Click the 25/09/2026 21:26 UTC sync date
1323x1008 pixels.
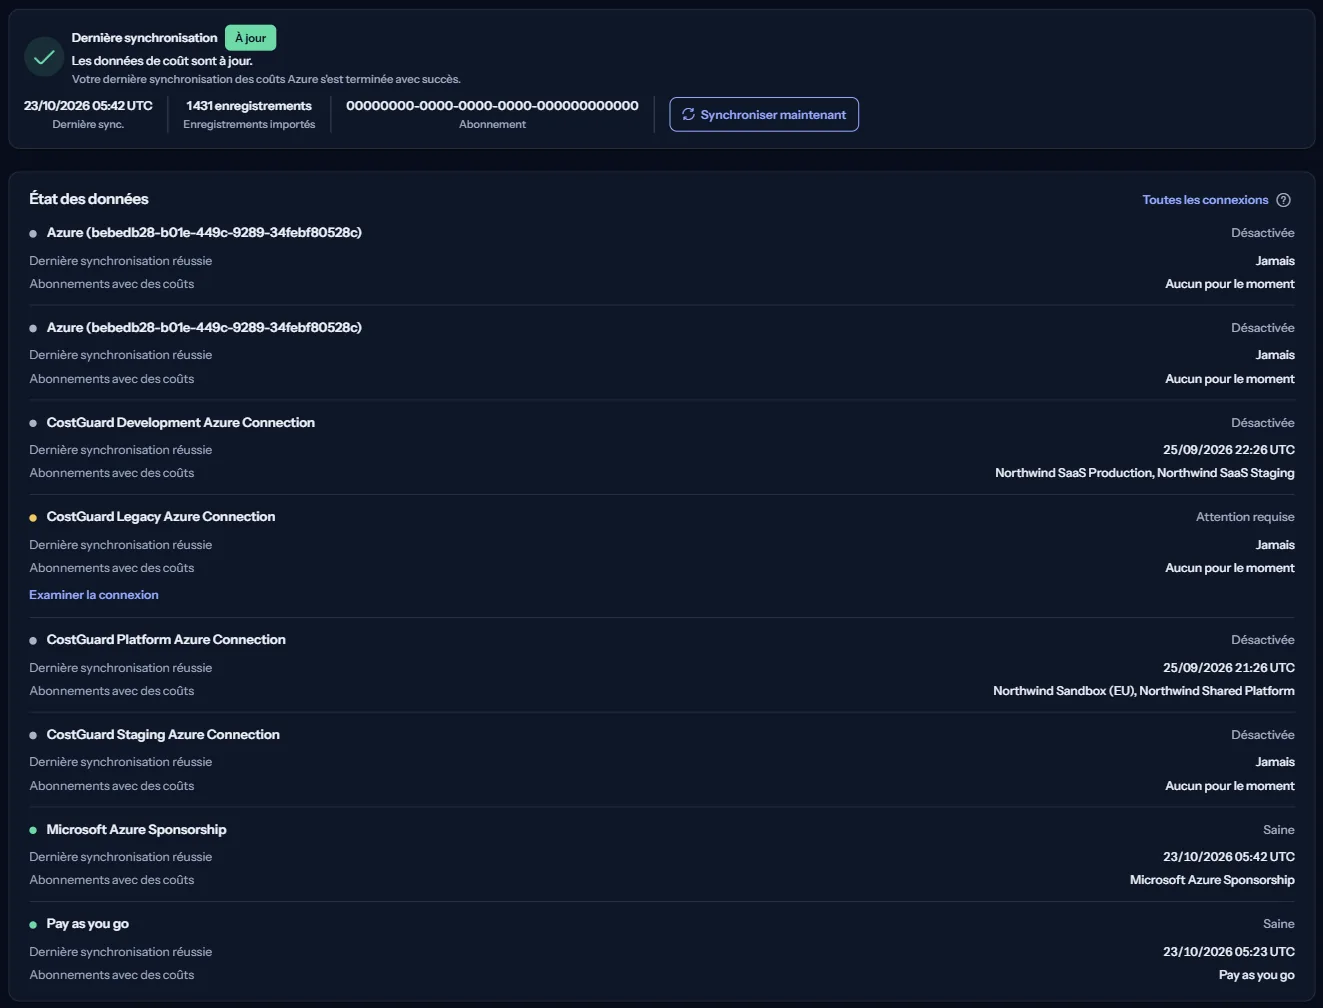[1229, 668]
